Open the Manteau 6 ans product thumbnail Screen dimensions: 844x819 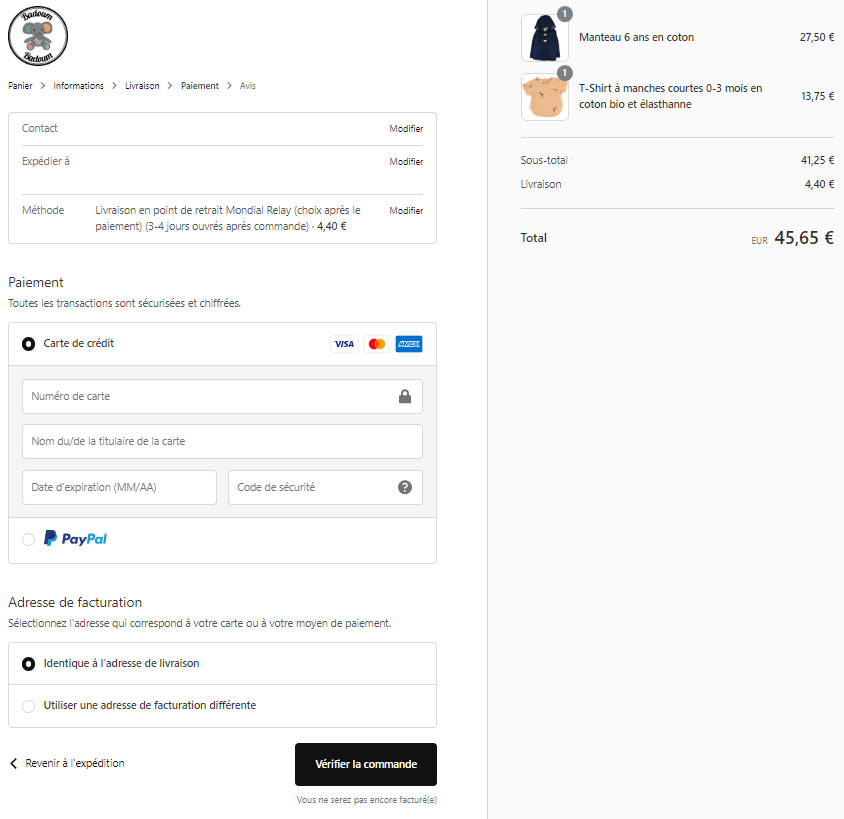pyautogui.click(x=545, y=38)
